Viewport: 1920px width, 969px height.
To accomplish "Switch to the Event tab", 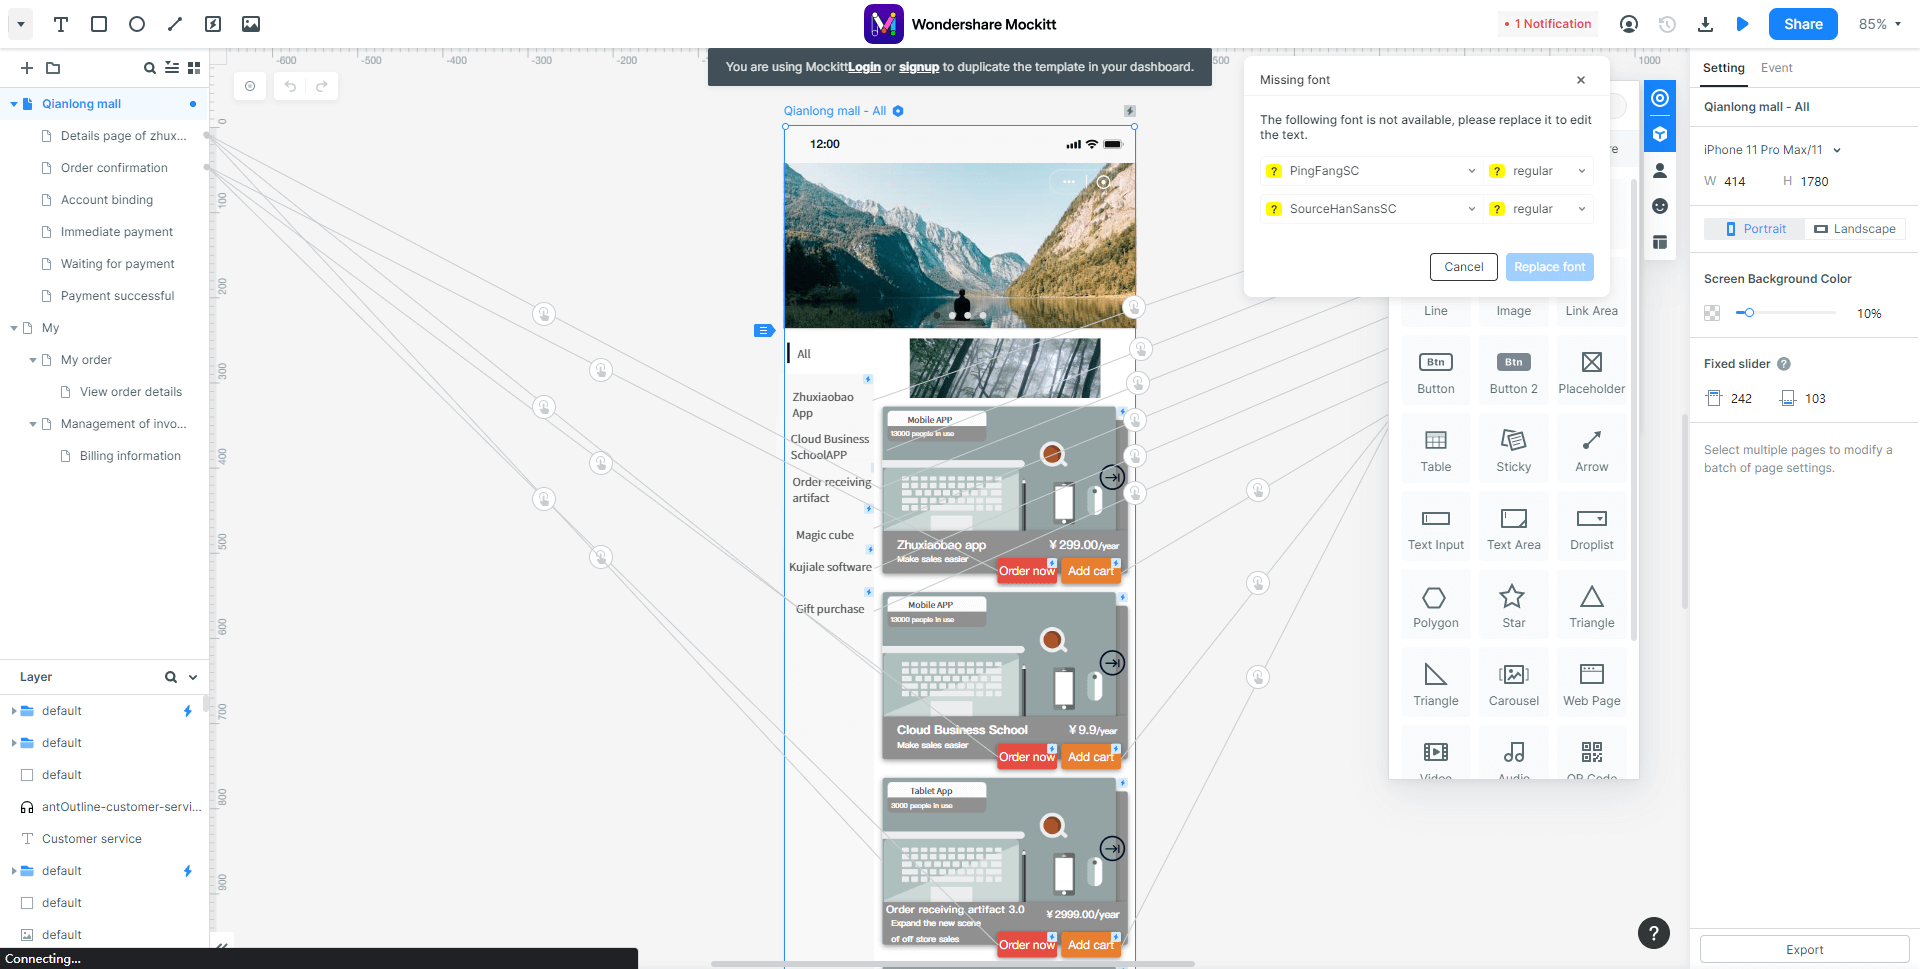I will pos(1776,68).
